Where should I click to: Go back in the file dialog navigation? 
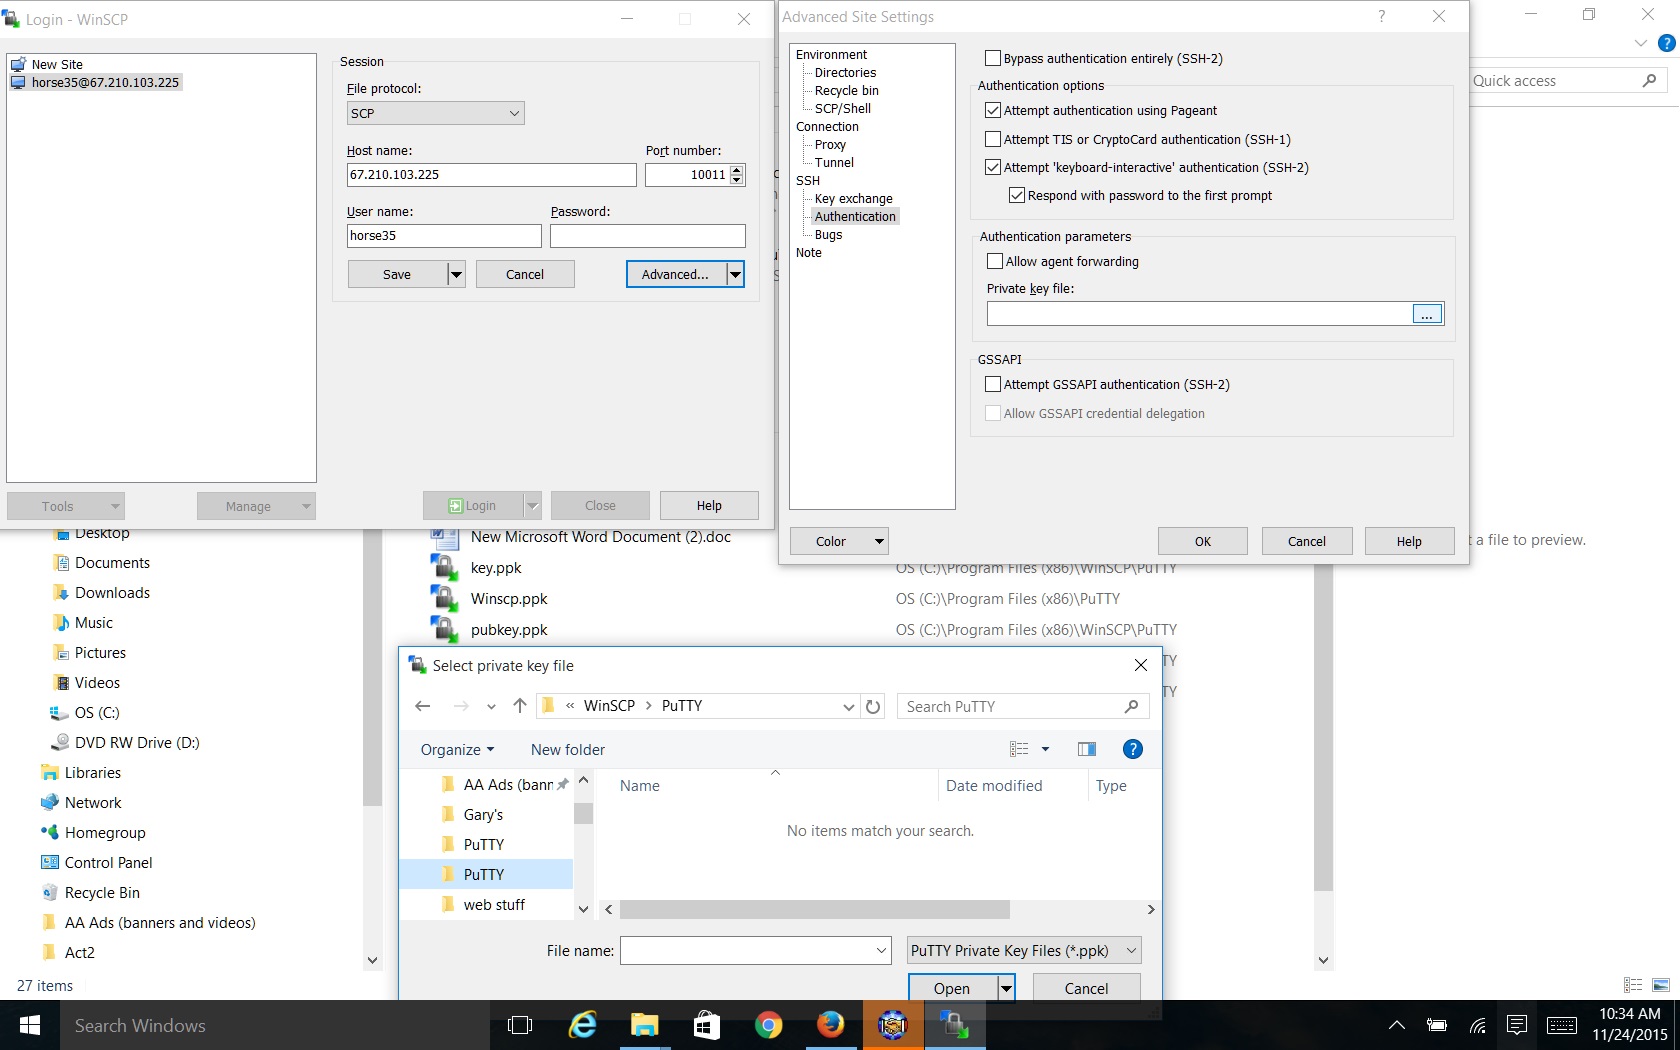pos(422,706)
